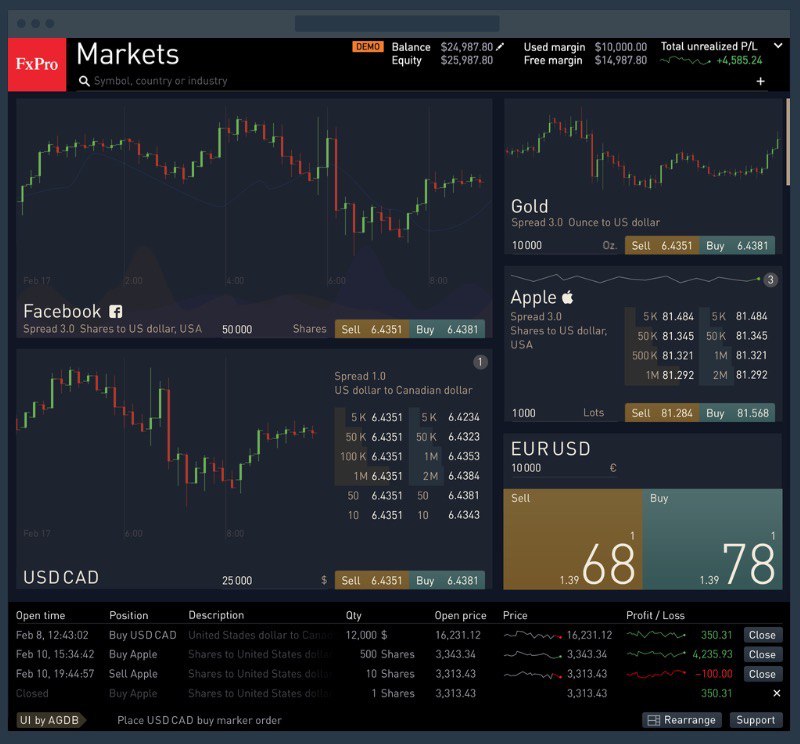Buy Facebook at 6.4381
Image resolution: width=800 pixels, height=744 pixels.
click(x=446, y=329)
